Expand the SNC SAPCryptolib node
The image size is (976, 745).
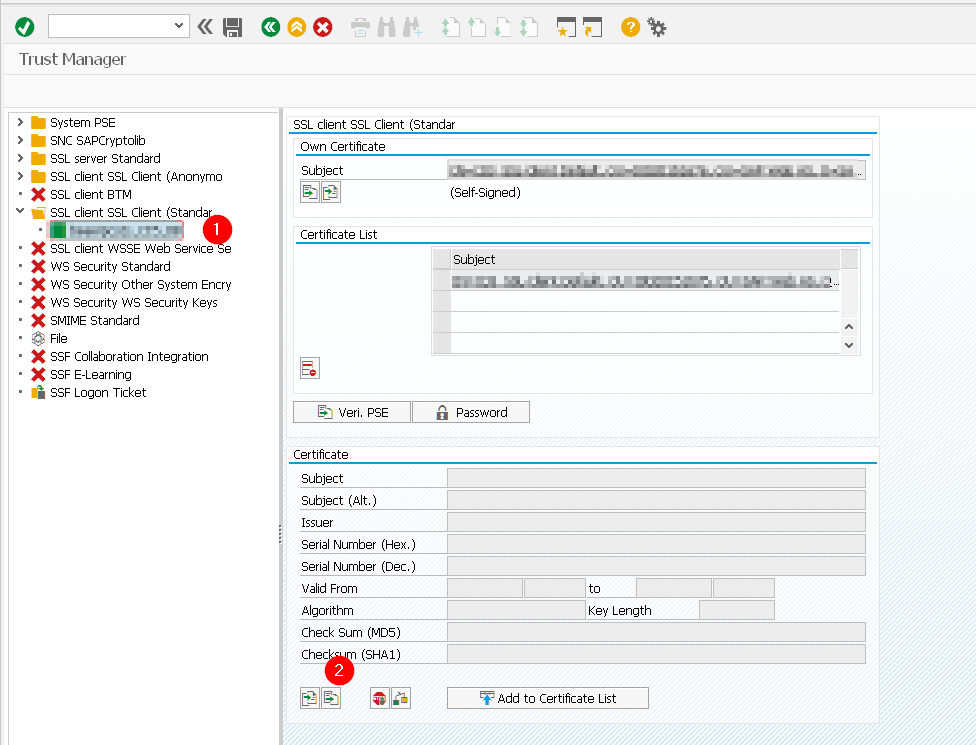tap(20, 140)
